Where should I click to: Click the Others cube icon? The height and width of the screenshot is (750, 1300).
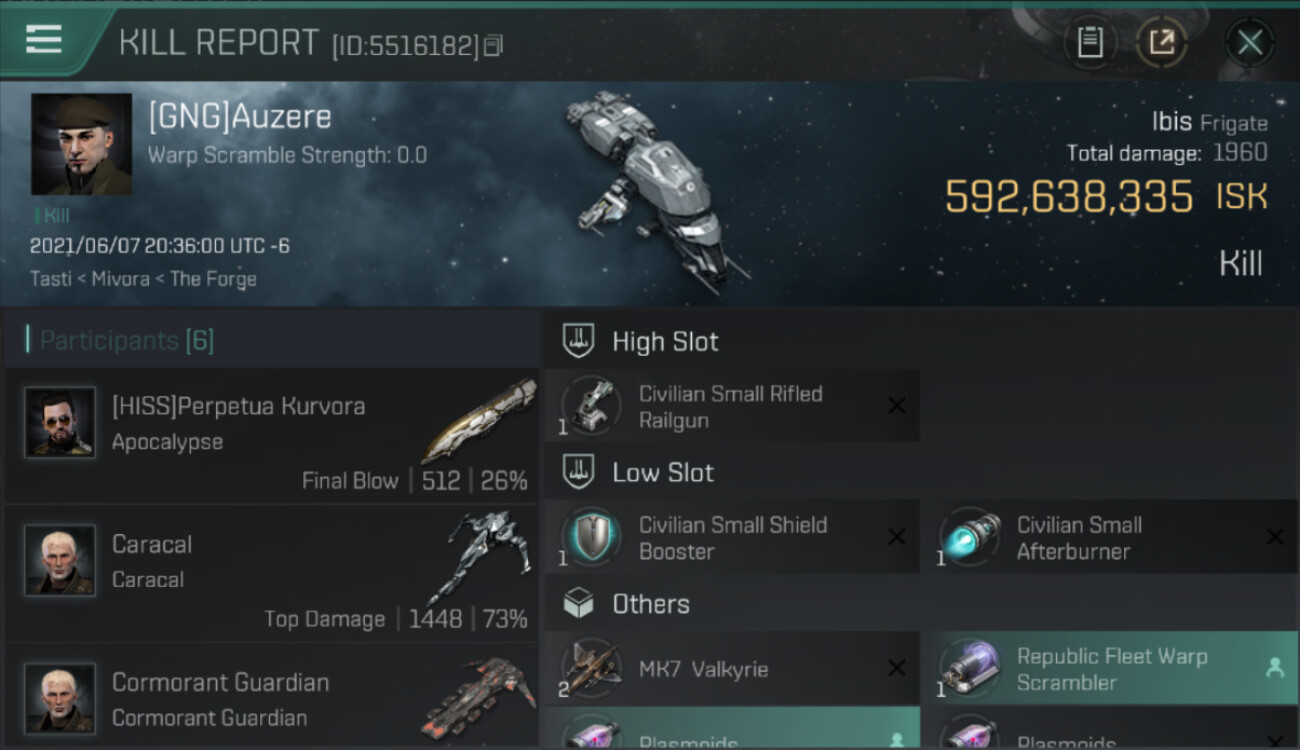[579, 603]
